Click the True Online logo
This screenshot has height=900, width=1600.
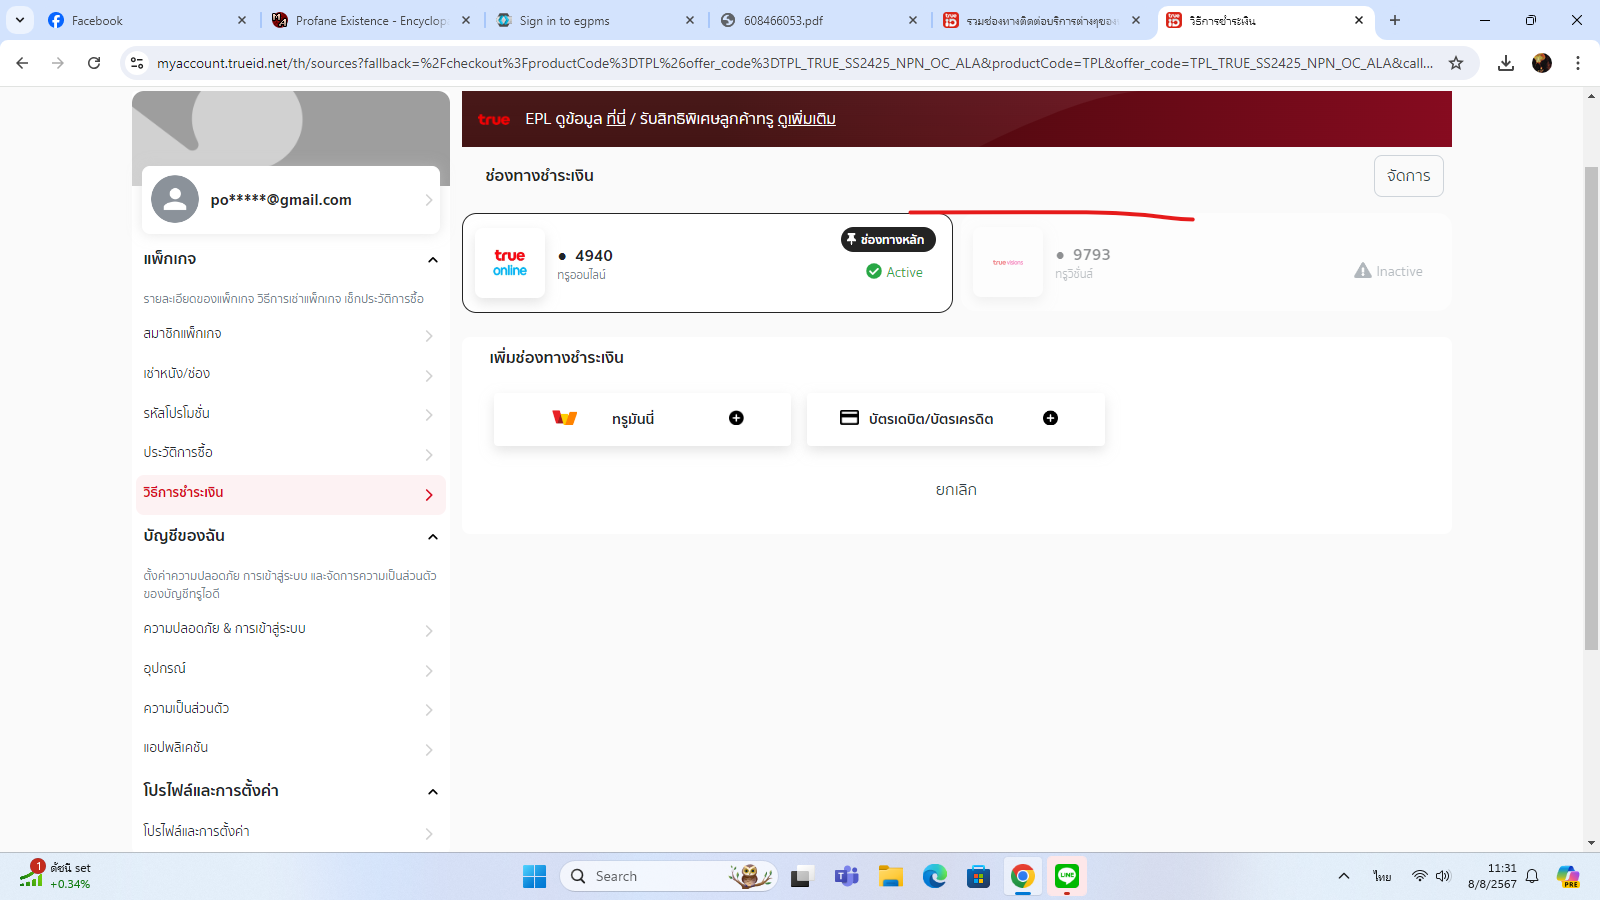pos(510,263)
